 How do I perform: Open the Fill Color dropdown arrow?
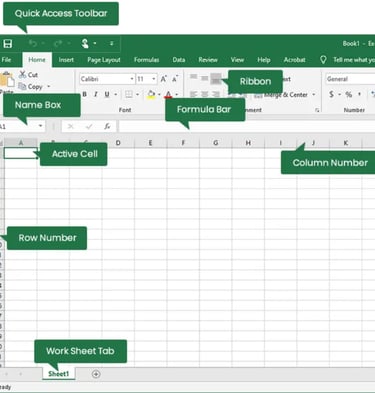pyautogui.click(x=159, y=94)
